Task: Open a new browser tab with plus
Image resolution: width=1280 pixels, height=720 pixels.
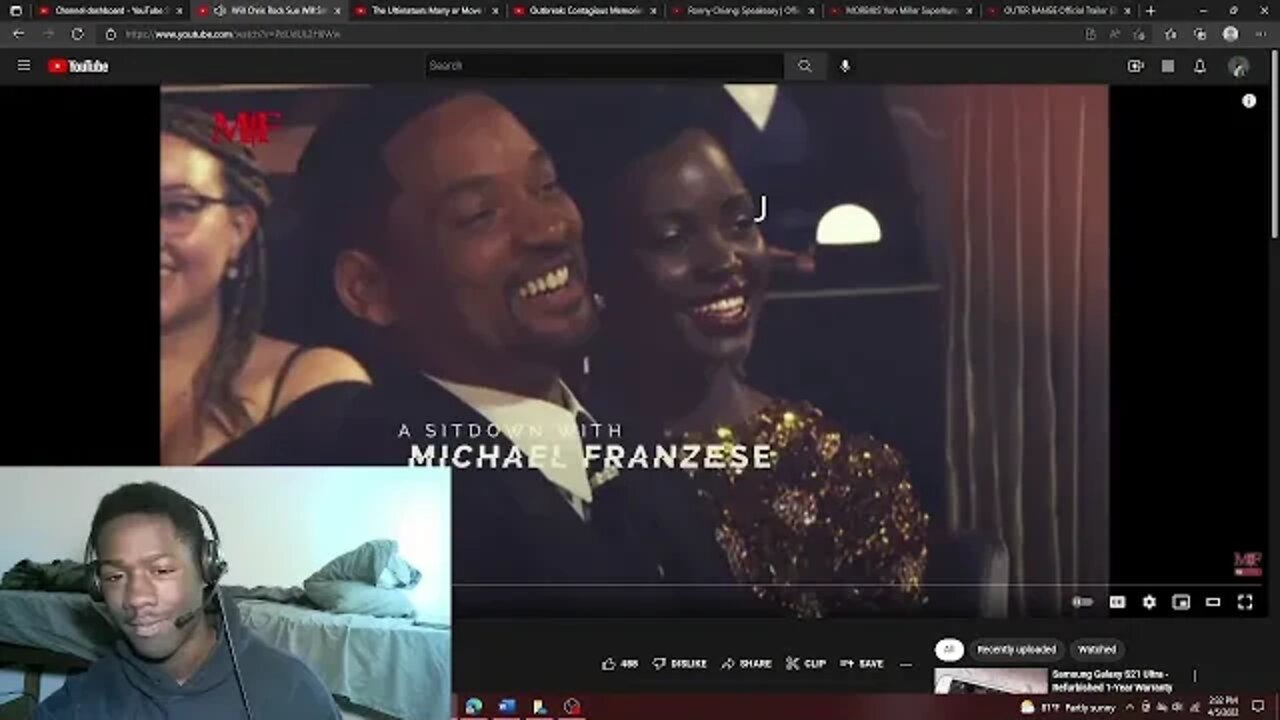Action: 1150,10
